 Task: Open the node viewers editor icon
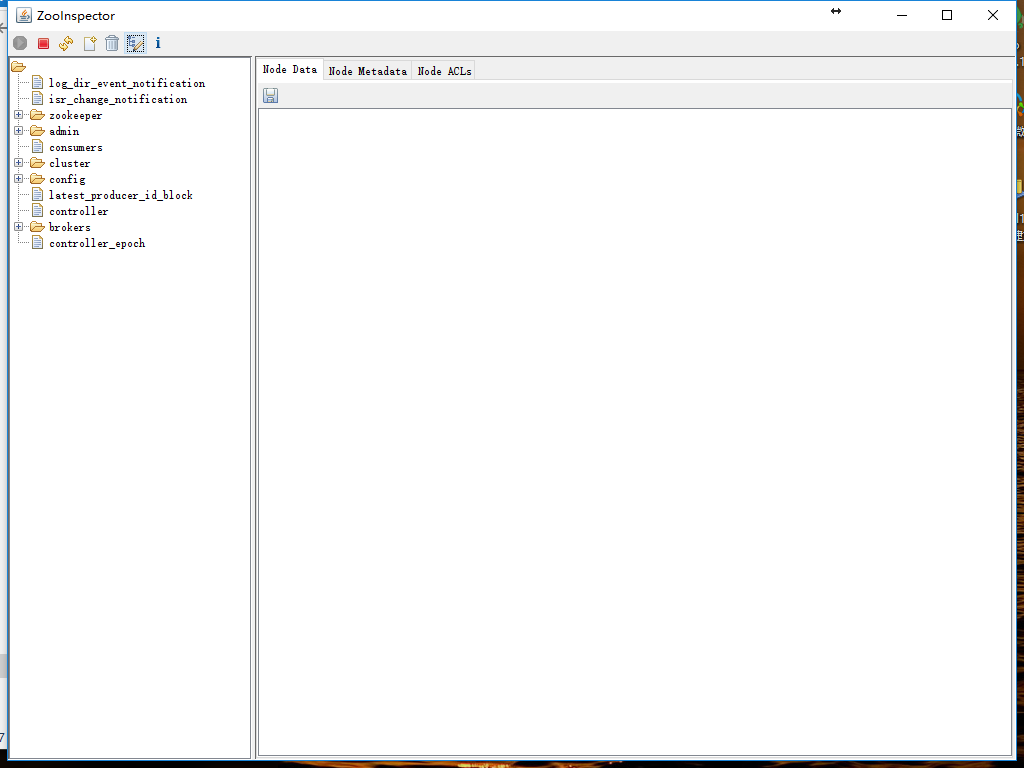coord(135,43)
